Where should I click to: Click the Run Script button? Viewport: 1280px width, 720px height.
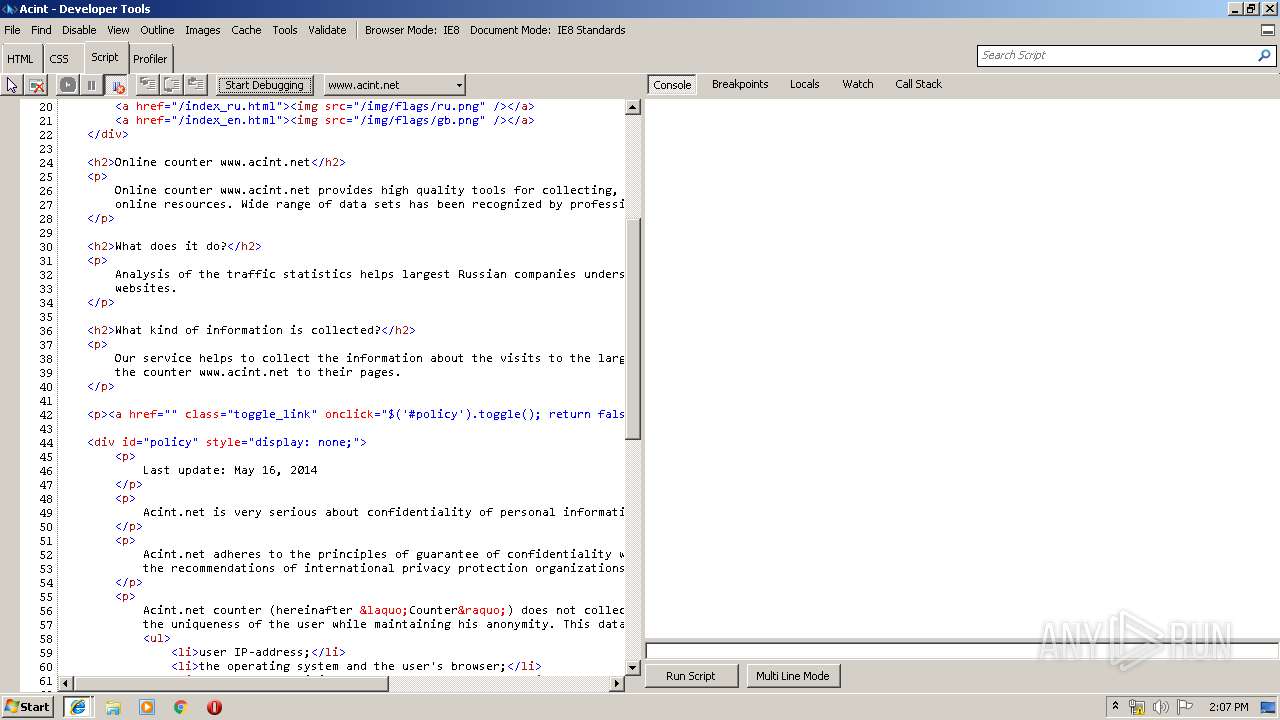(x=691, y=676)
